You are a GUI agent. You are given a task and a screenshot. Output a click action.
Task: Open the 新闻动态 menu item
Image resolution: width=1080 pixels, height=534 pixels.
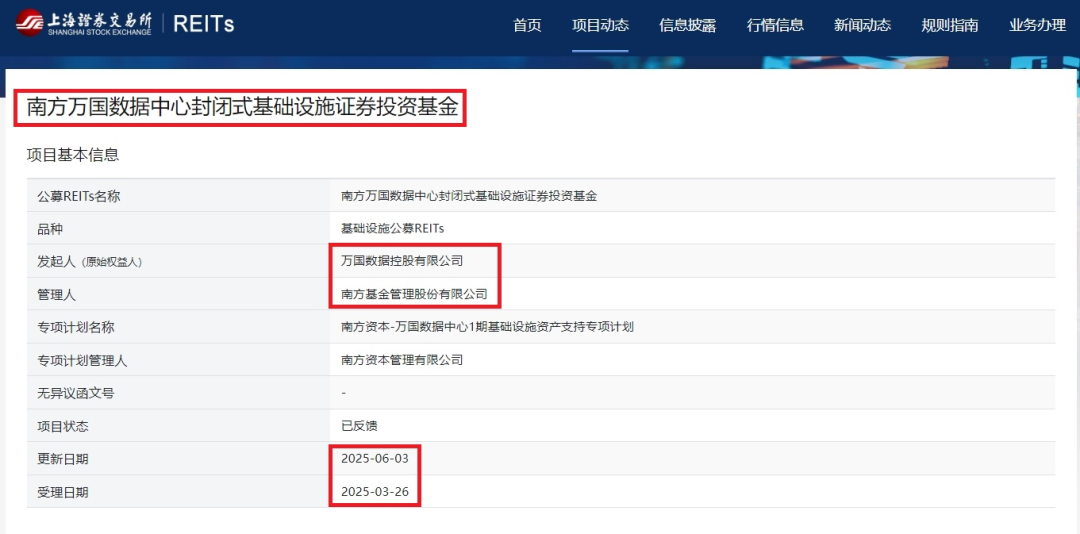tap(862, 25)
